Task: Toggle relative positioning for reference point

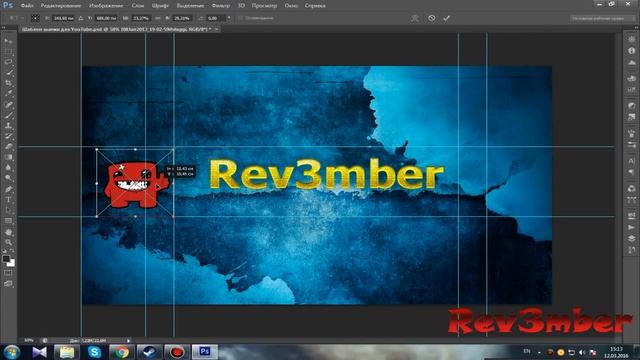Action: pyautogui.click(x=81, y=18)
